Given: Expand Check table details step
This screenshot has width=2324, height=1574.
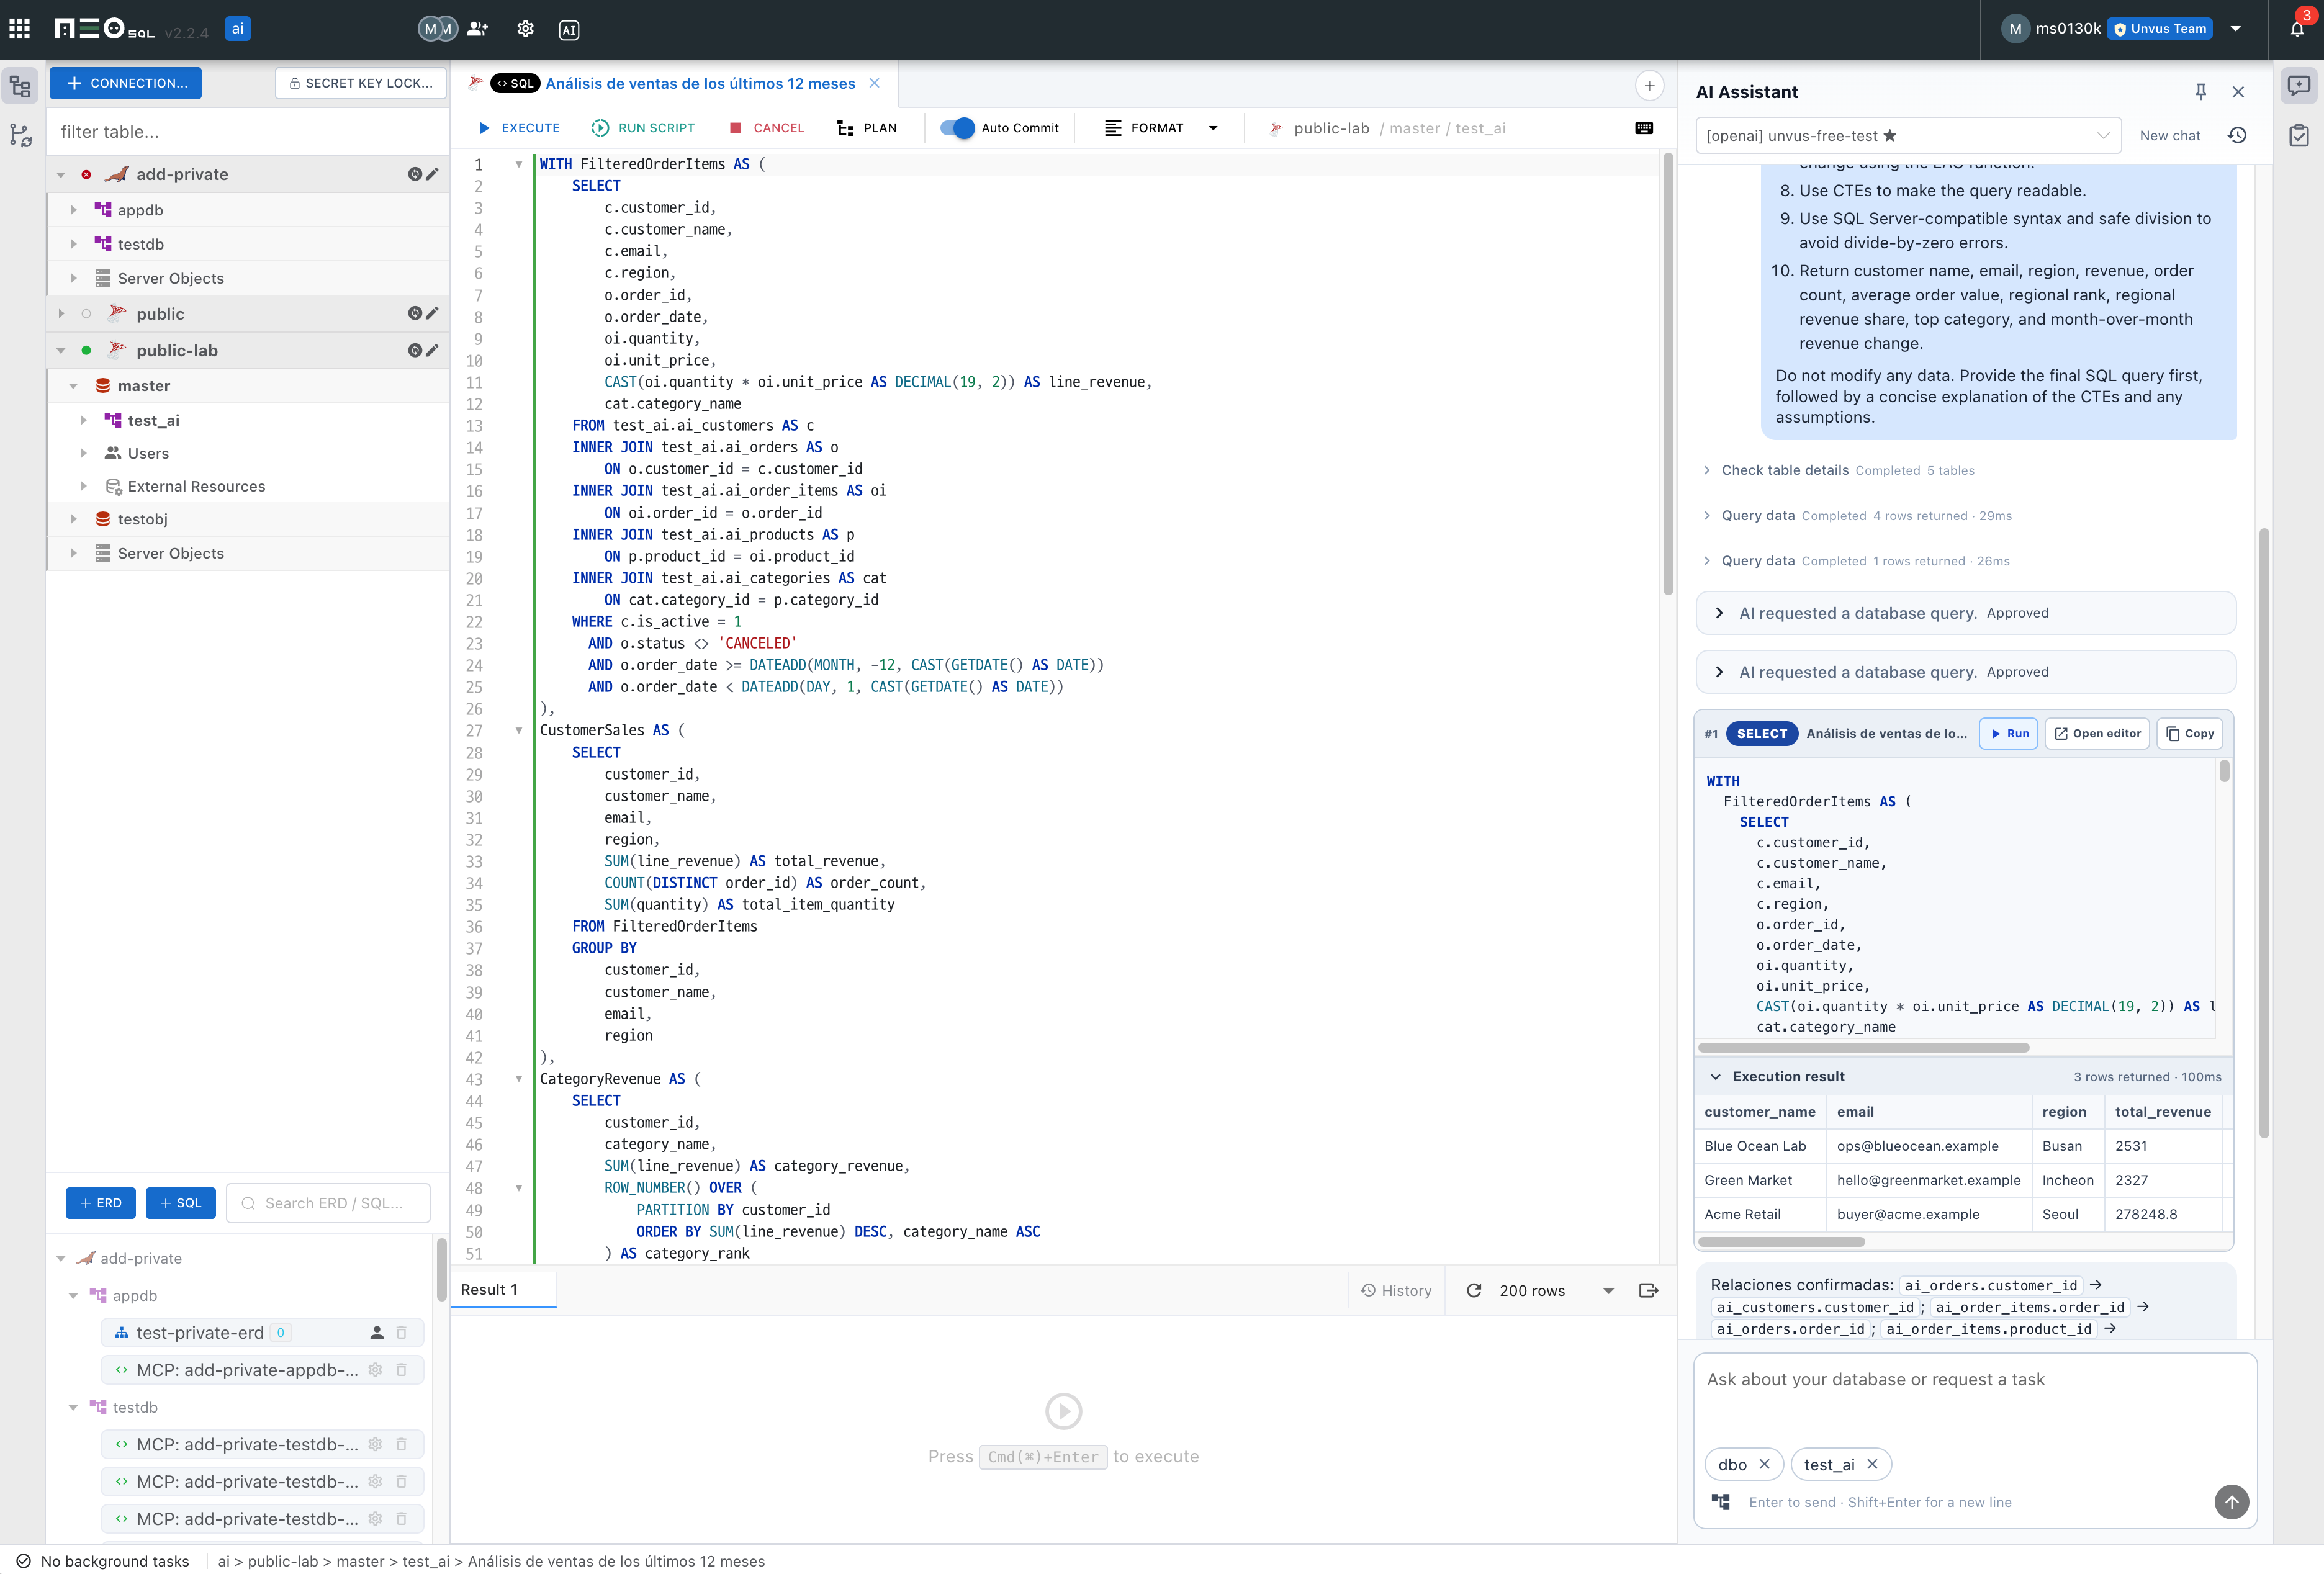Looking at the screenshot, I should point(1706,470).
